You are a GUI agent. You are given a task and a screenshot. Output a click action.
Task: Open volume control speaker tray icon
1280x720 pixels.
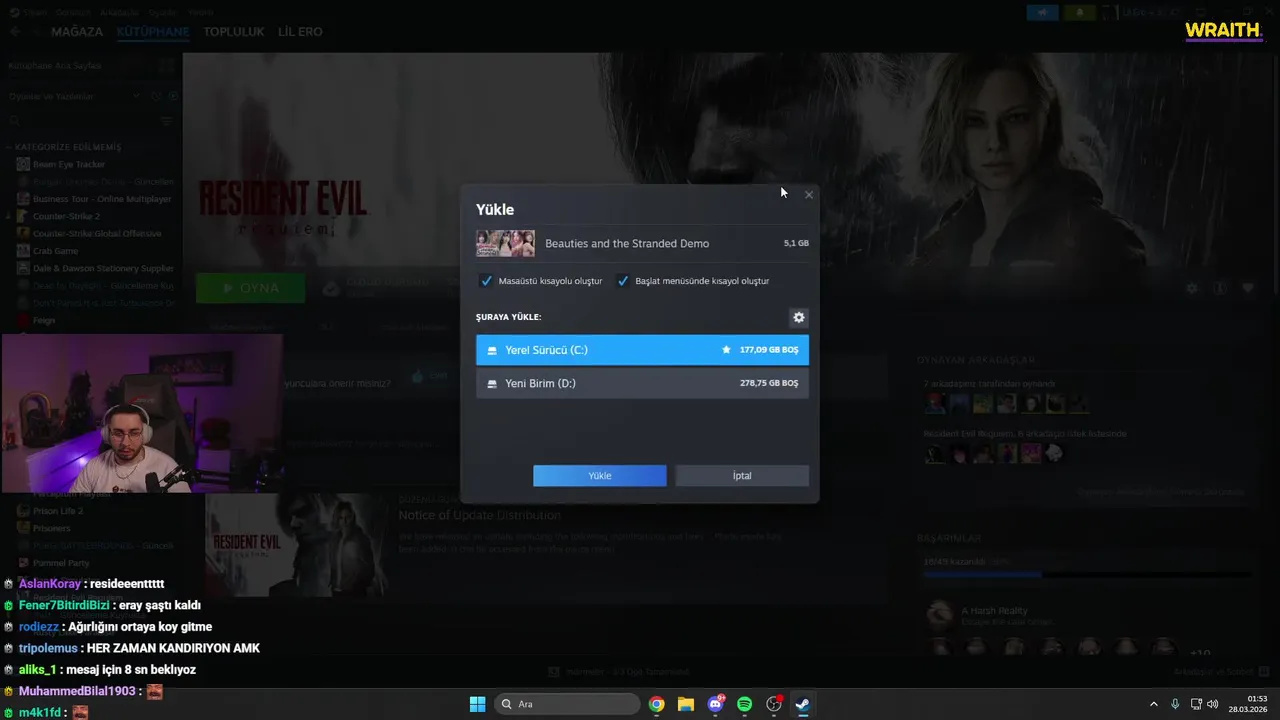coord(1213,704)
